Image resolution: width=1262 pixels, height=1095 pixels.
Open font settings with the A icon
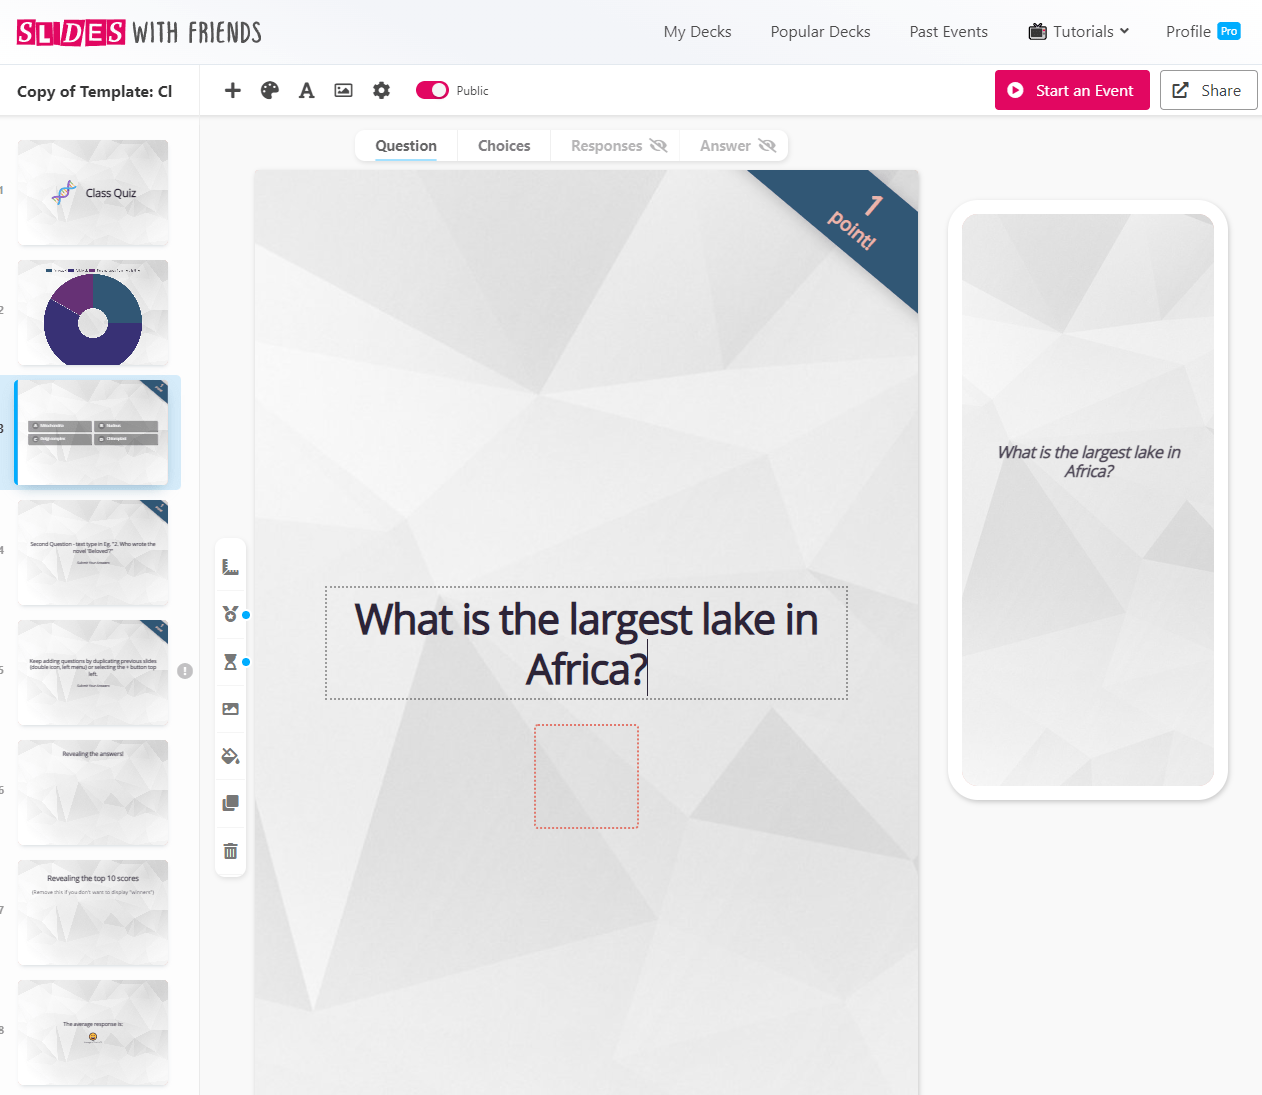[306, 90]
